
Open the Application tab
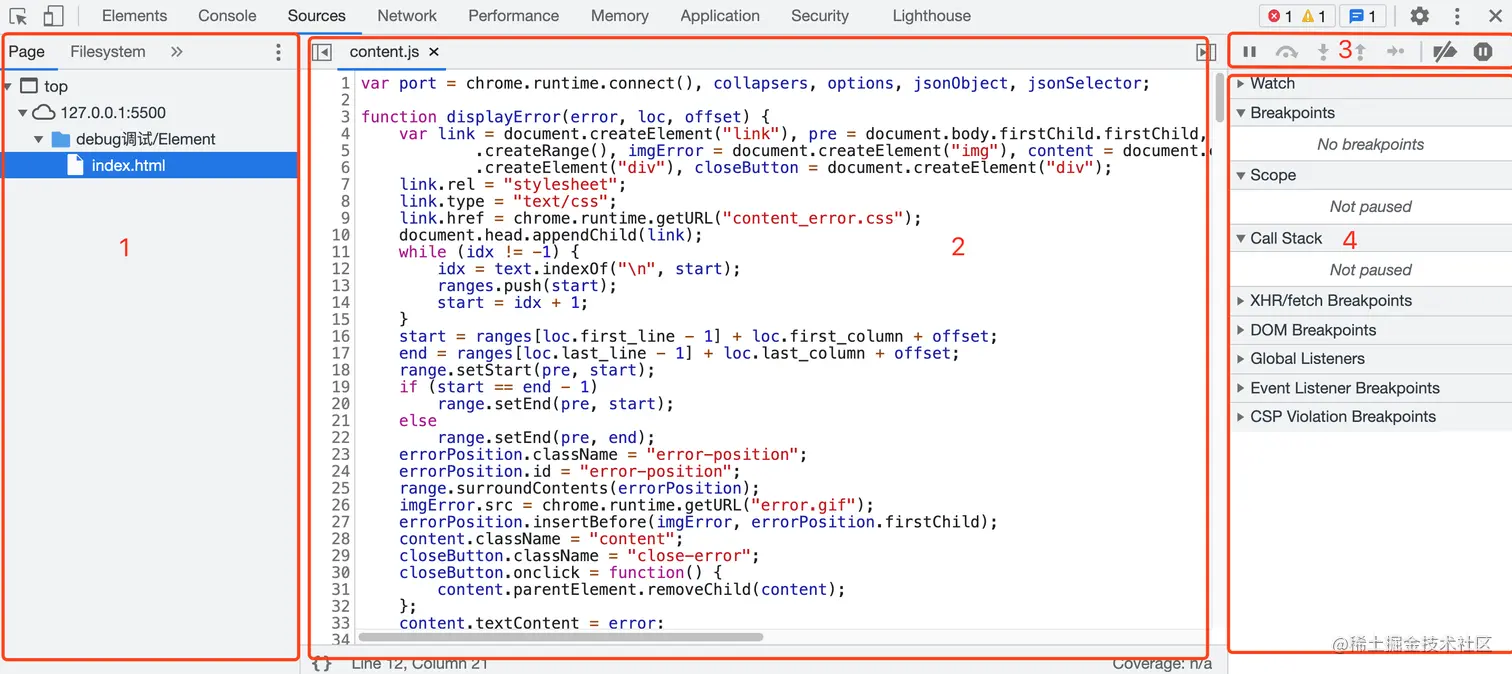pos(720,16)
